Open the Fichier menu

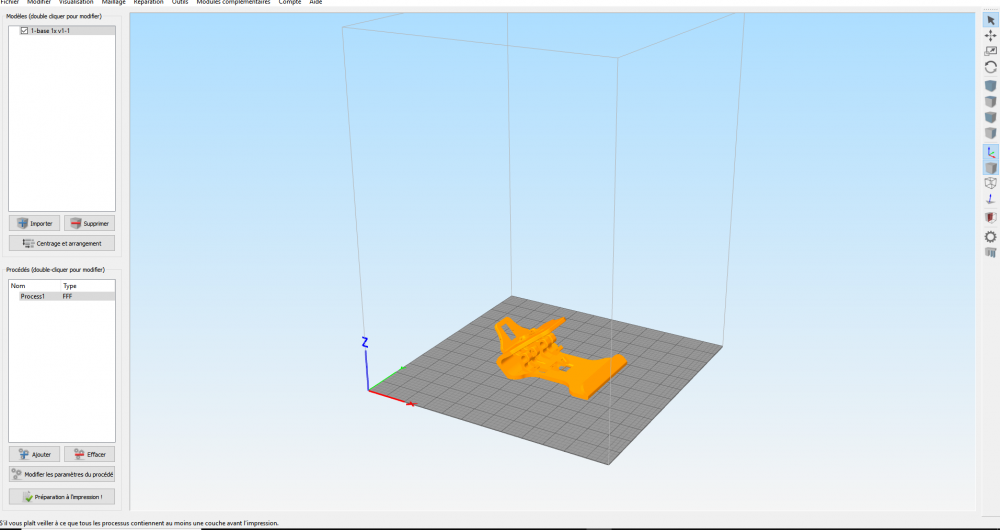[x=10, y=3]
